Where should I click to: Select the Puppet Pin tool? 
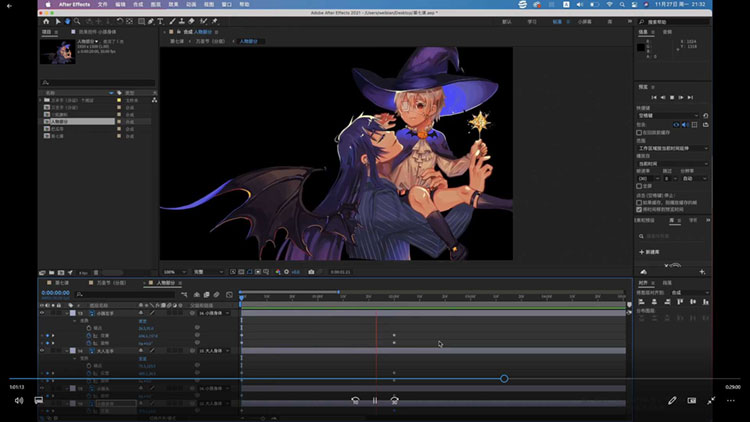[215, 21]
